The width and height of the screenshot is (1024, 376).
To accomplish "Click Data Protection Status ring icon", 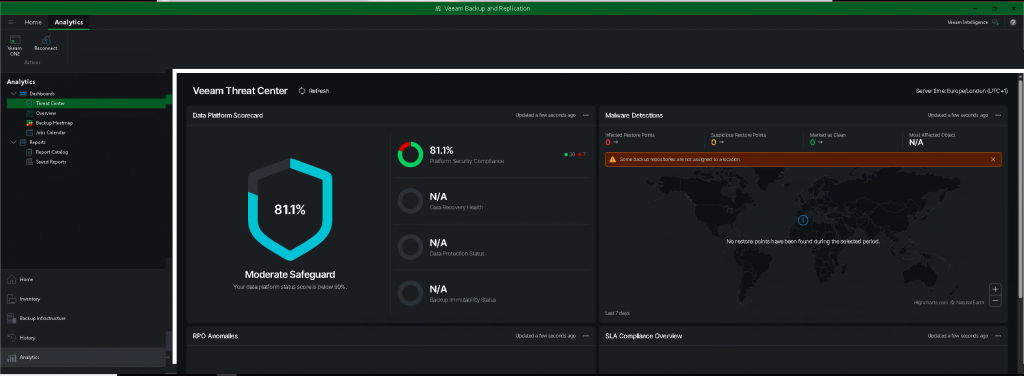I will (411, 247).
